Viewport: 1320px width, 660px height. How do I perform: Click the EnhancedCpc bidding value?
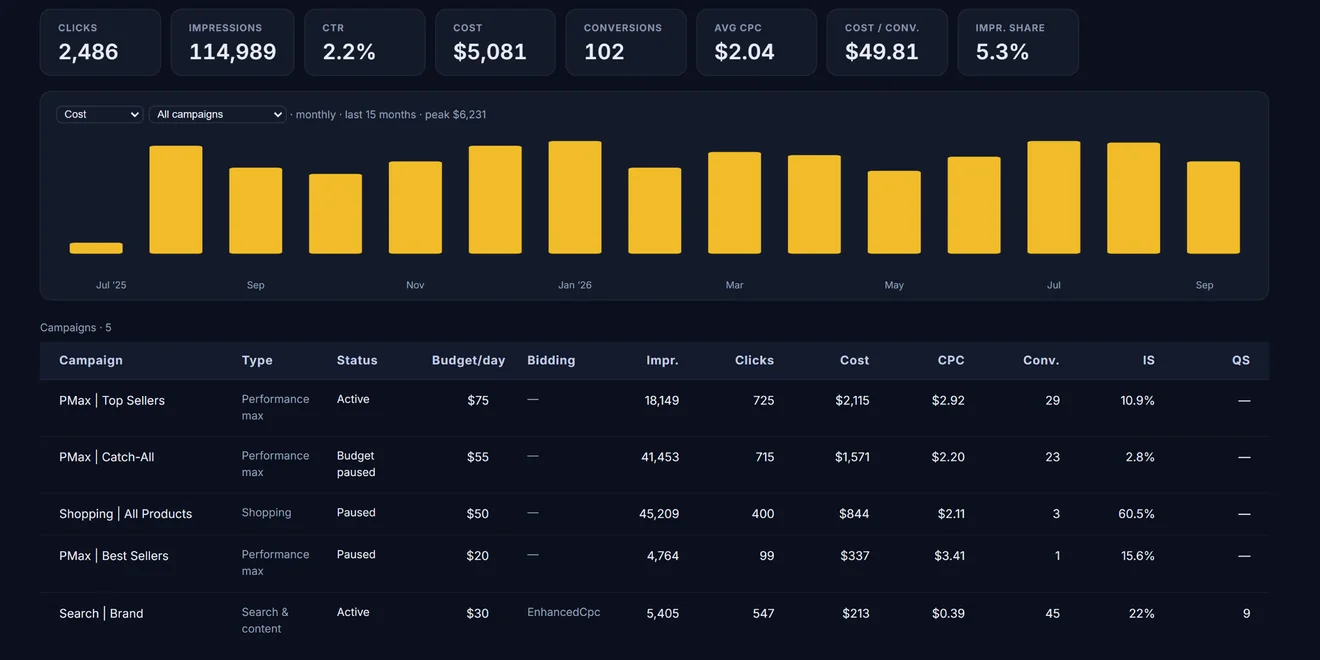tap(564, 612)
